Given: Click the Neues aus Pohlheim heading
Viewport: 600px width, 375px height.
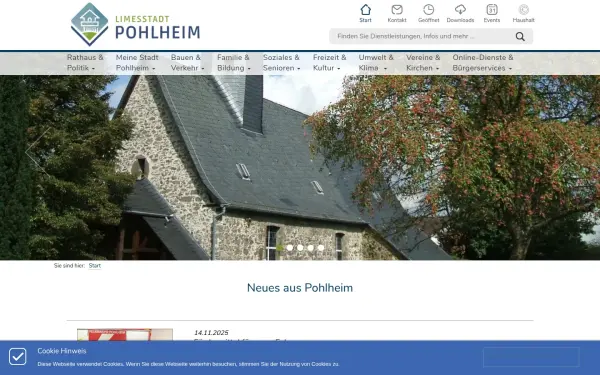Looking at the screenshot, I should coord(300,288).
